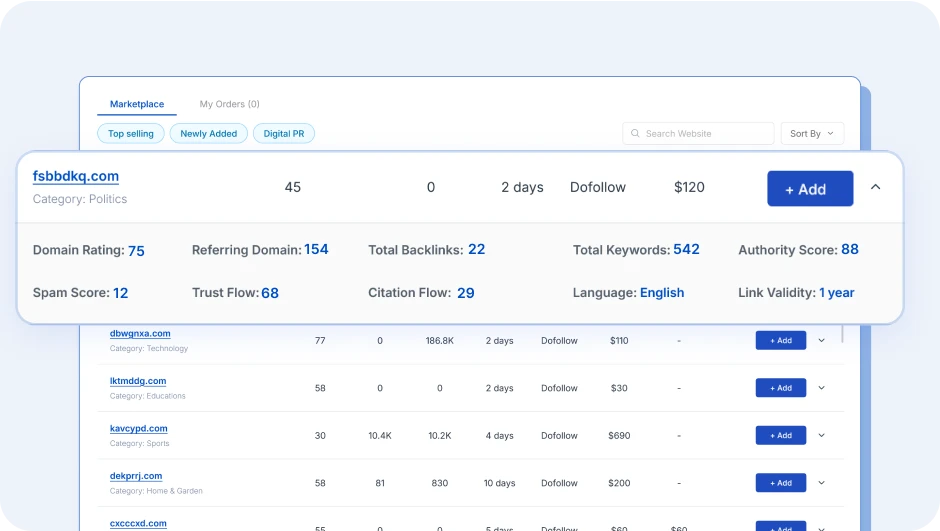Add dekprrj.com to order
This screenshot has width=940, height=531.
click(x=781, y=482)
